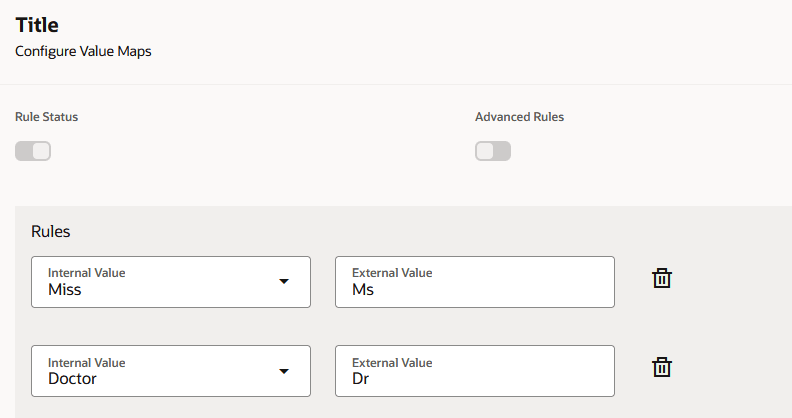Open the Internal Value dropdown showing Miss
Viewport: 792px width, 418px height.
pos(160,282)
